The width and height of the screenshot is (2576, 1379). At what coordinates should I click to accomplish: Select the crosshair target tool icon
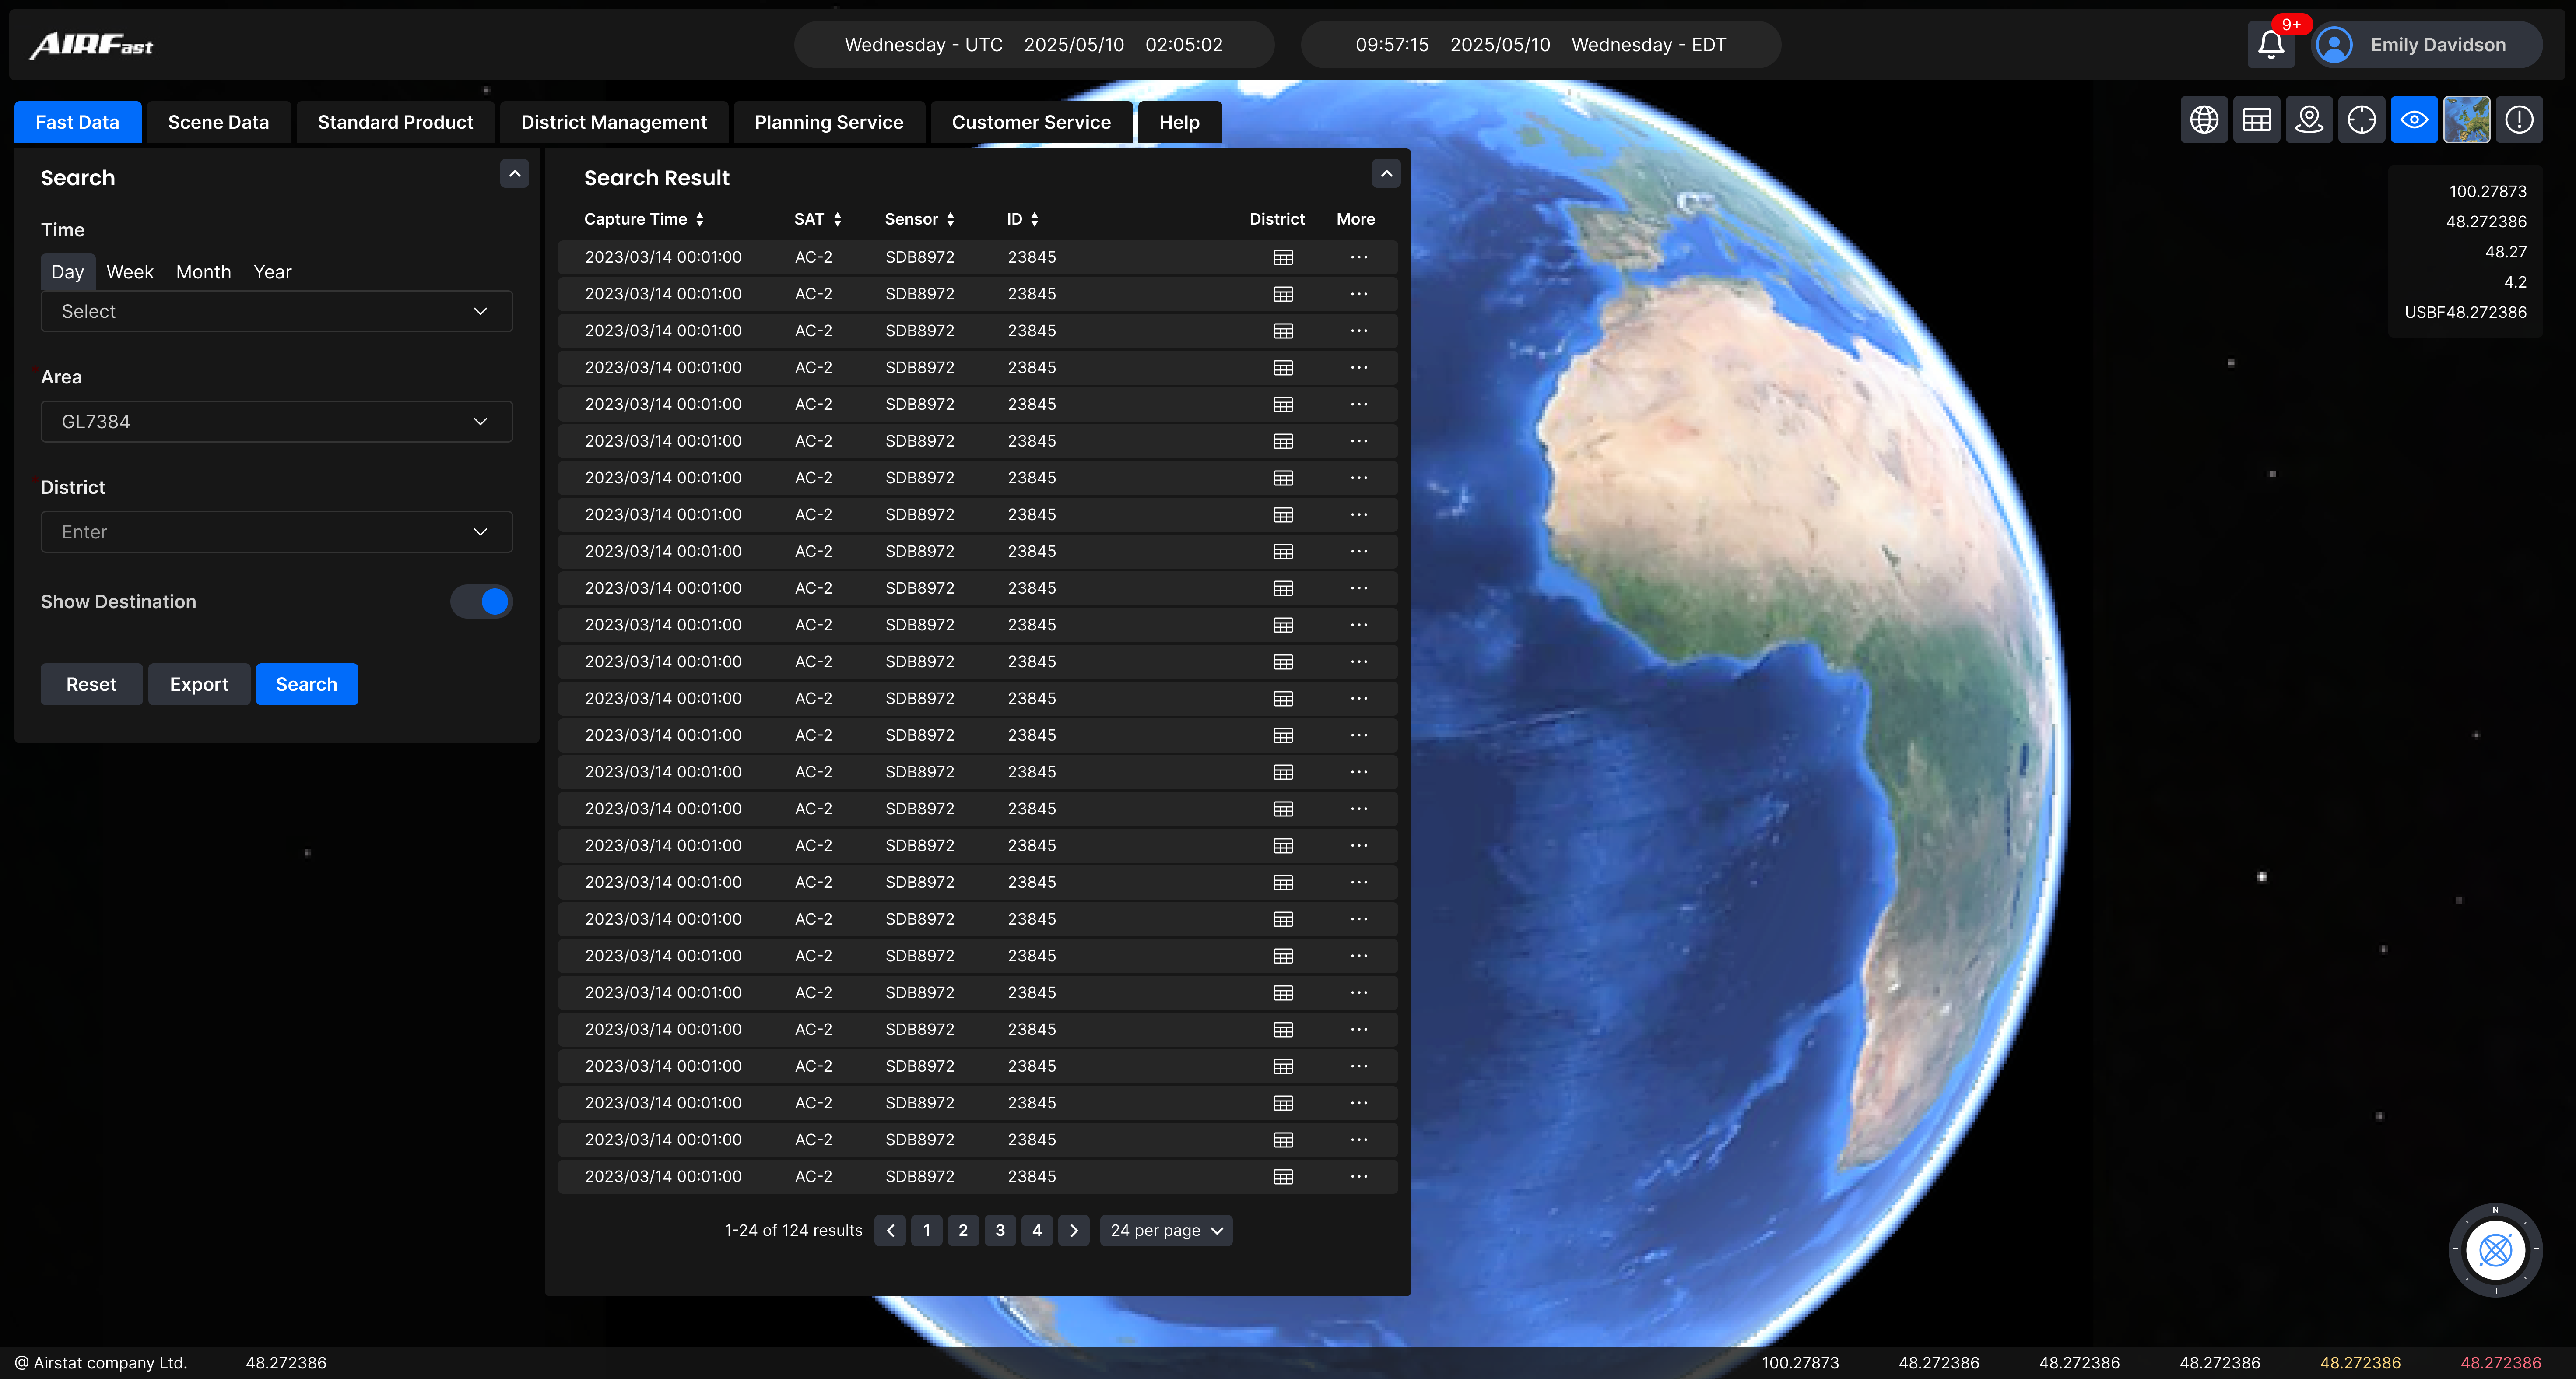click(2362, 120)
